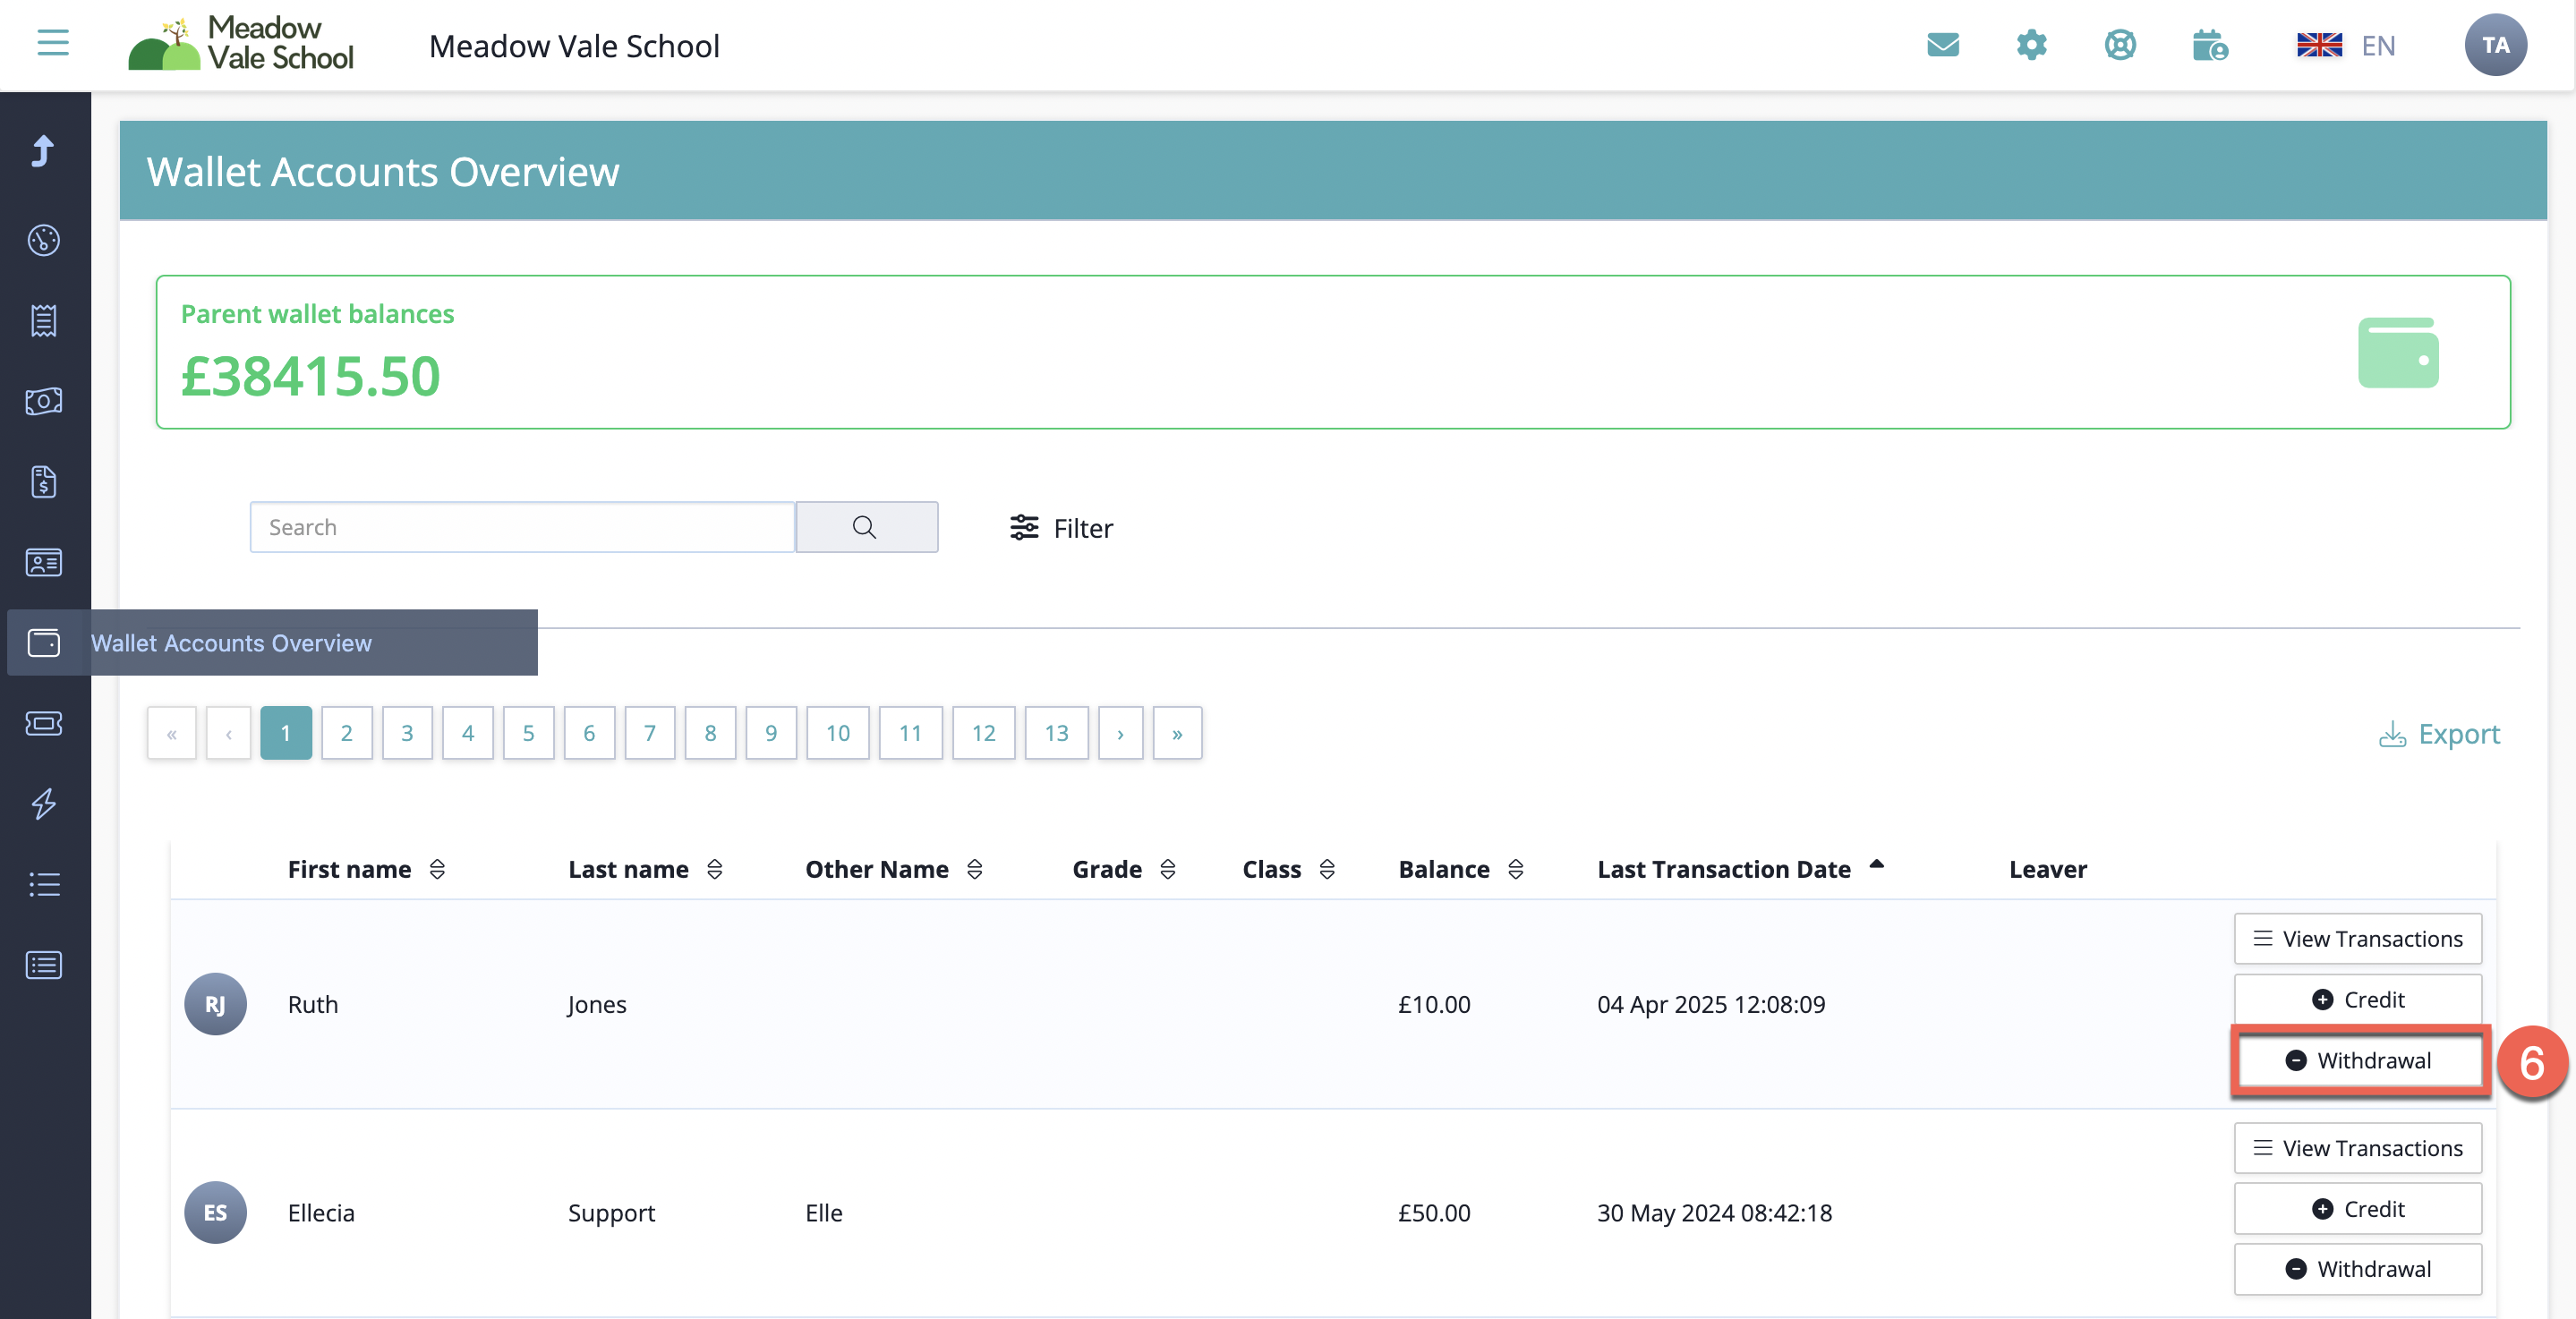Credit Ellecia Support's wallet
The width and height of the screenshot is (2576, 1319).
coord(2357,1208)
